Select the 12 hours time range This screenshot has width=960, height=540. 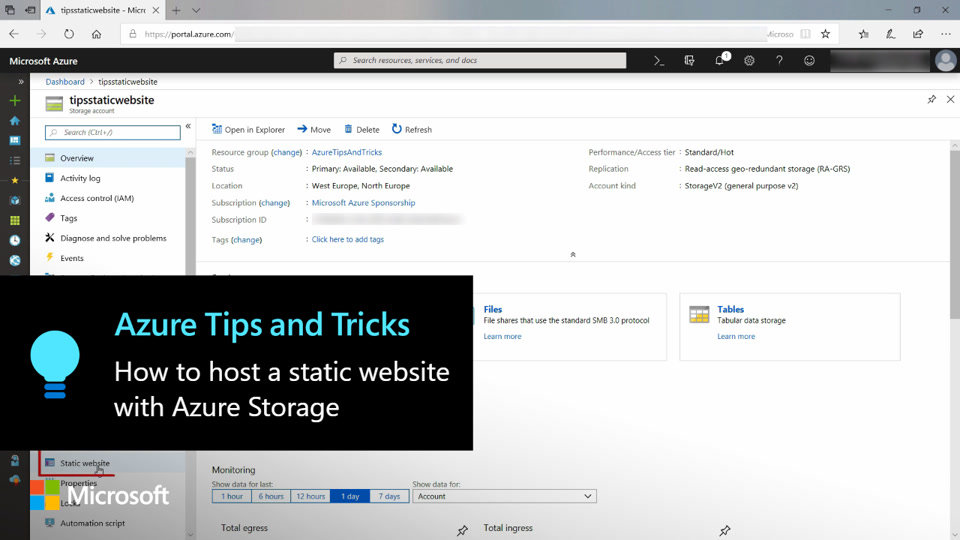coord(310,496)
